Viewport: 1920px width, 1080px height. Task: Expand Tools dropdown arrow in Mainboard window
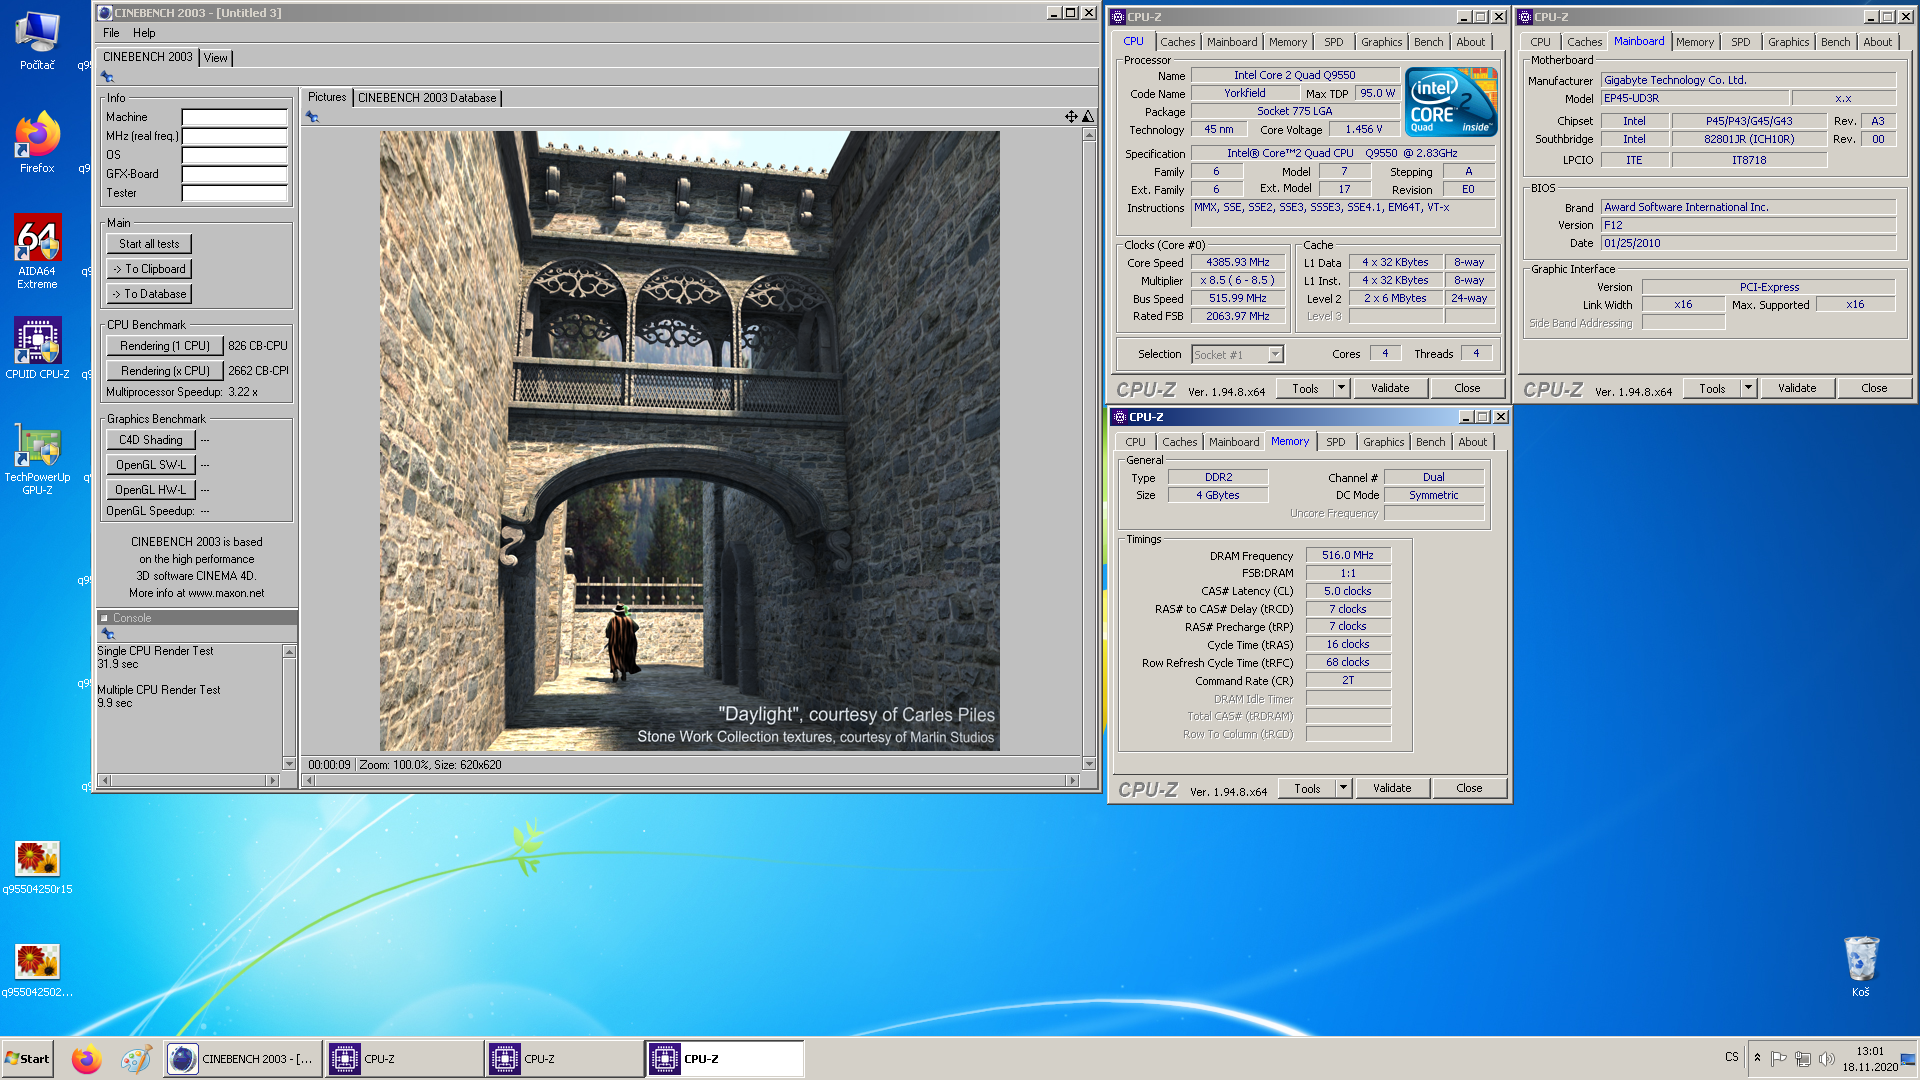[1748, 388]
